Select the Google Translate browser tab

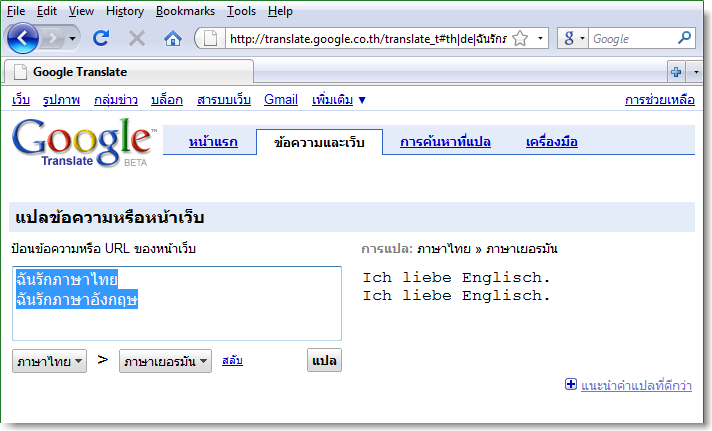pyautogui.click(x=129, y=72)
